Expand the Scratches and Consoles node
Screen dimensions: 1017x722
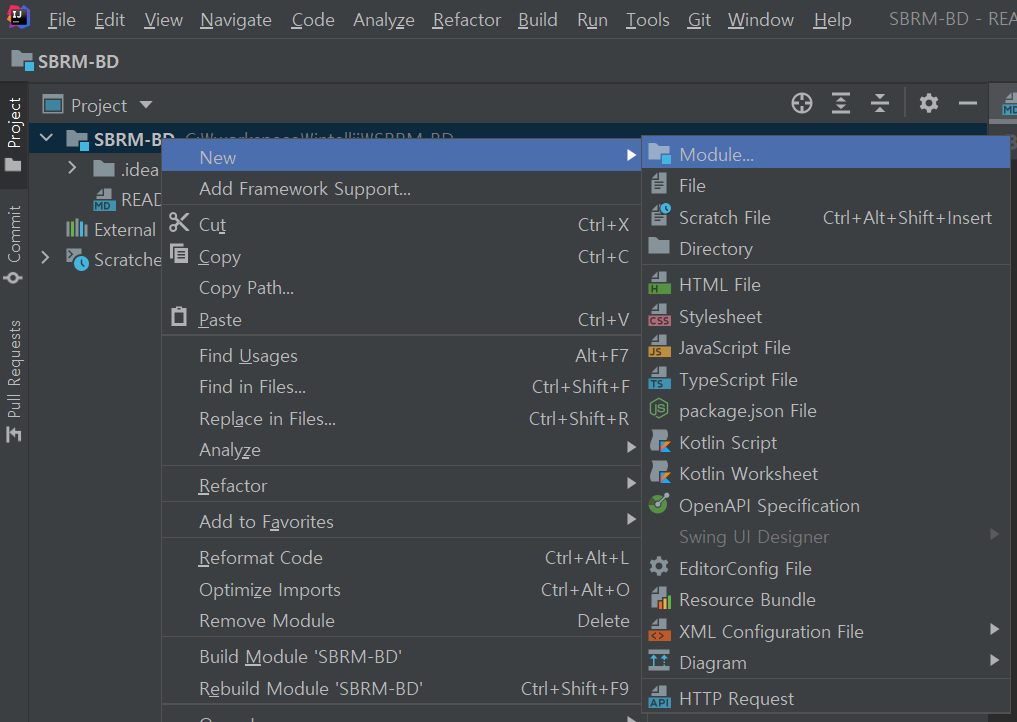pyautogui.click(x=45, y=258)
